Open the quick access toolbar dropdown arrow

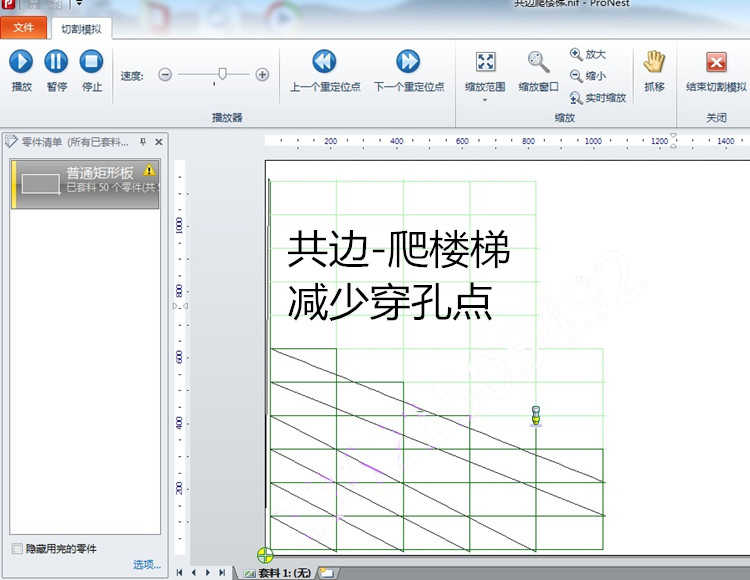coord(79,4)
